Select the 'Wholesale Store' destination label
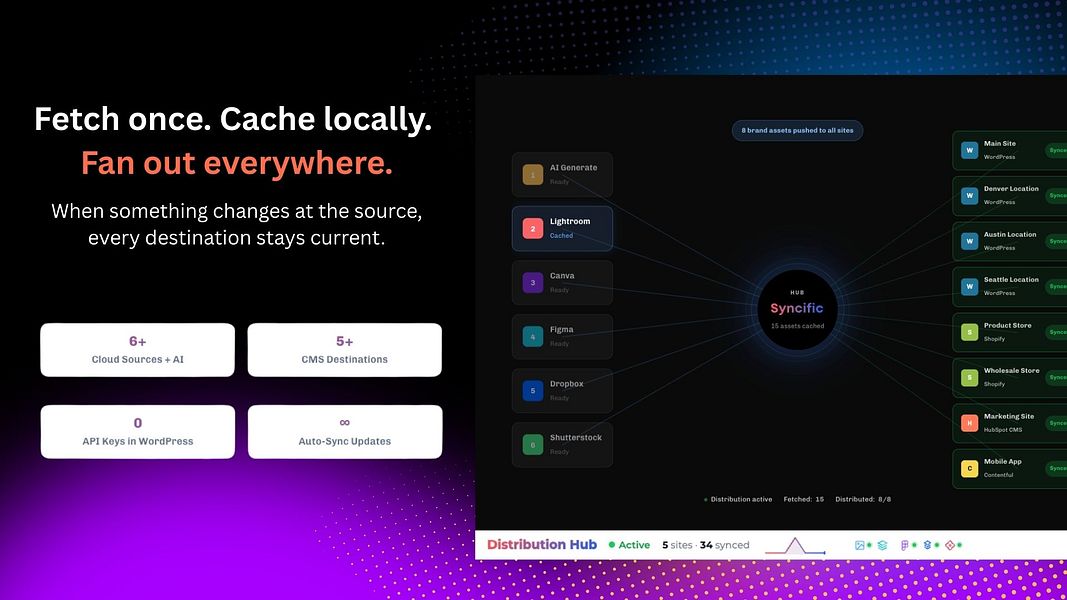Image resolution: width=1067 pixels, height=600 pixels. pos(1012,371)
